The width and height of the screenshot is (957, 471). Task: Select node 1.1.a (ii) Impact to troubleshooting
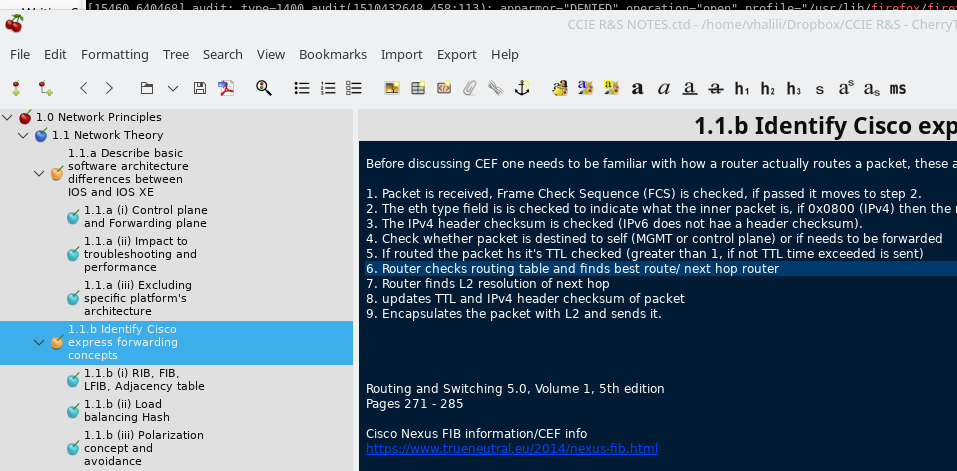[x=140, y=254]
